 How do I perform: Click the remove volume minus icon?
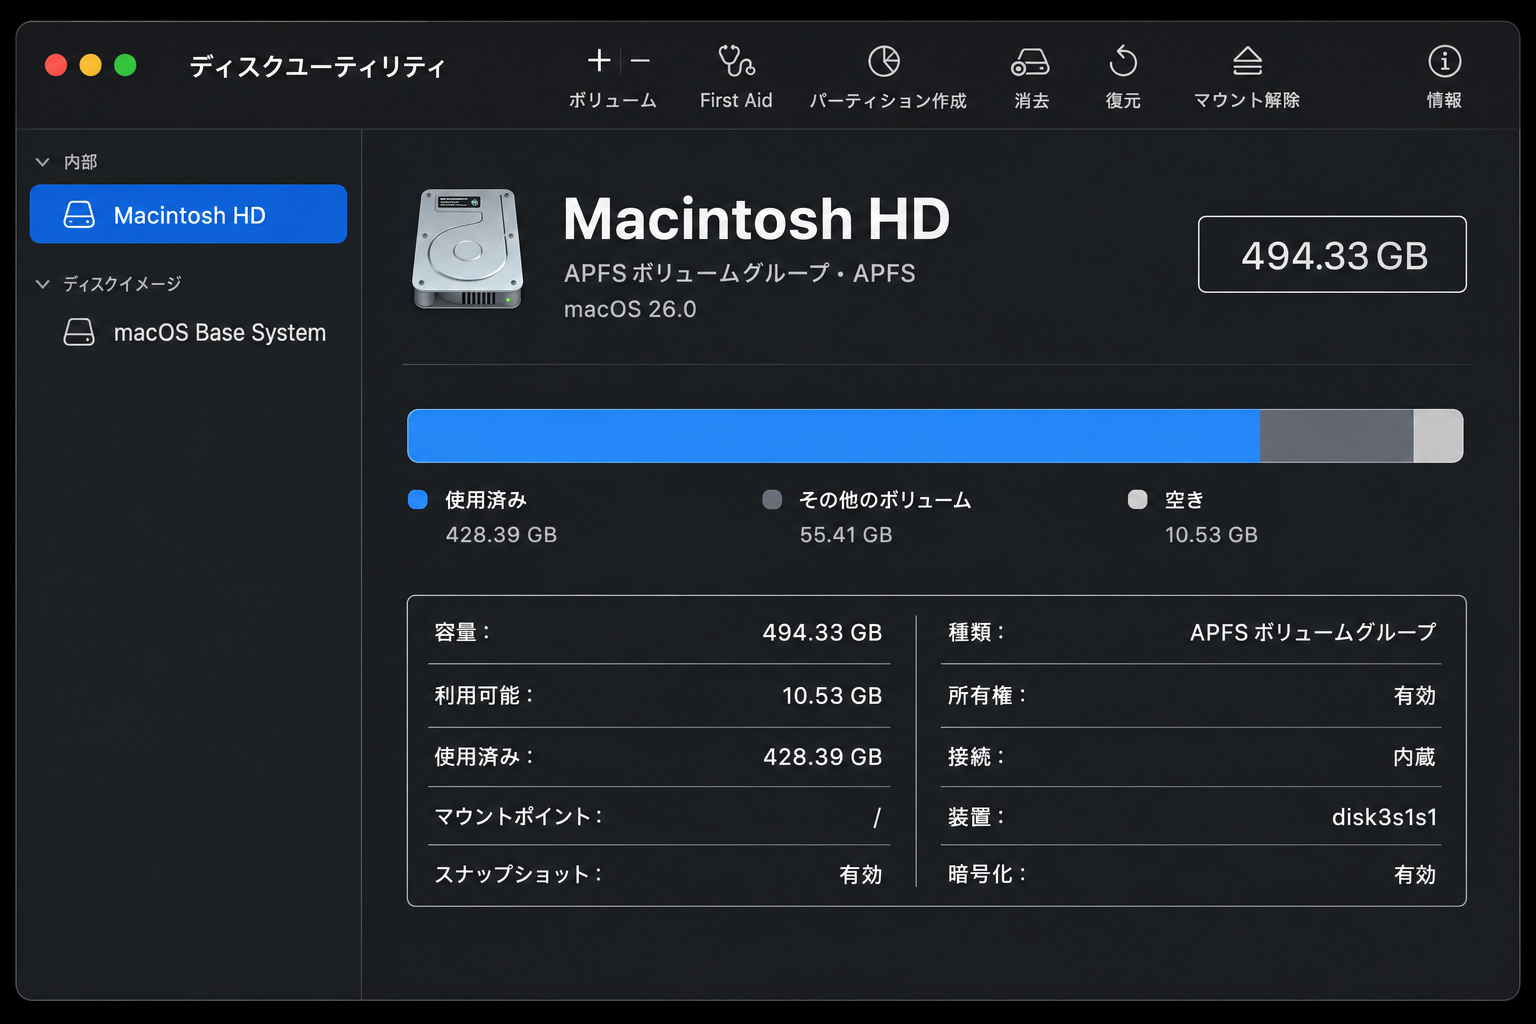click(640, 61)
